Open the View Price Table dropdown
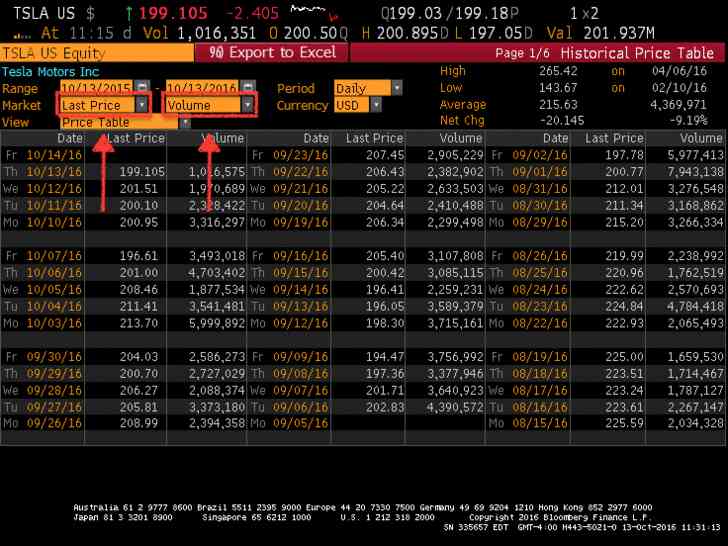This screenshot has height=546, width=728. (x=185, y=123)
